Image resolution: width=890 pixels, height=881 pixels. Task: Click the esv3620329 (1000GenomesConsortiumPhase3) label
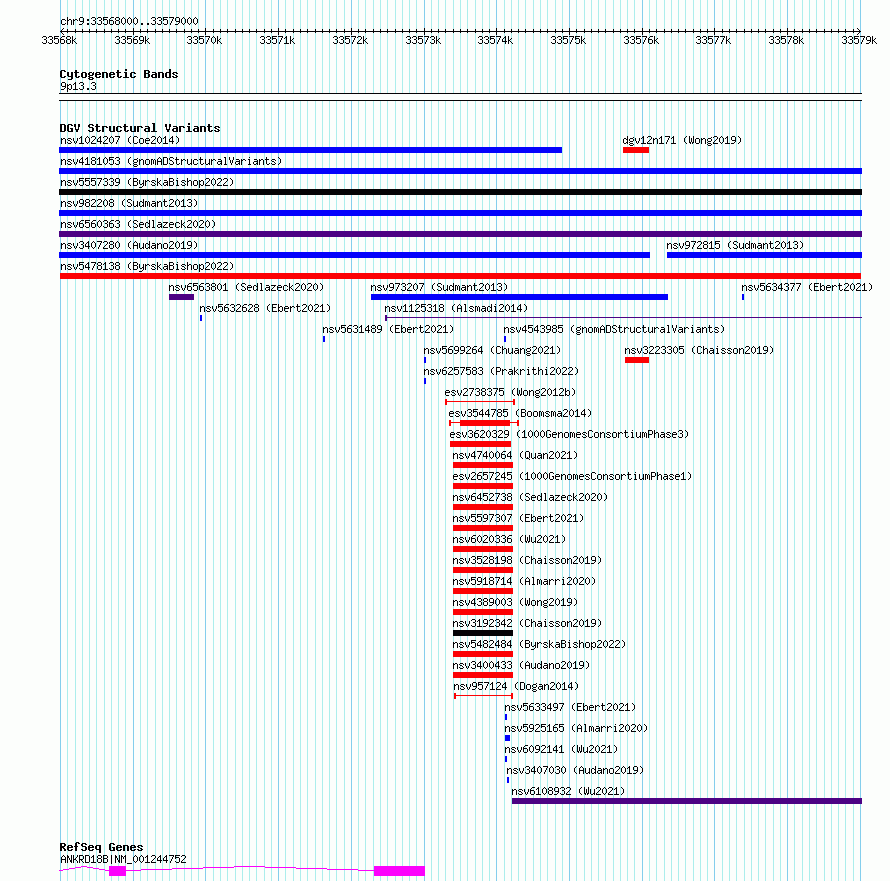coord(569,434)
